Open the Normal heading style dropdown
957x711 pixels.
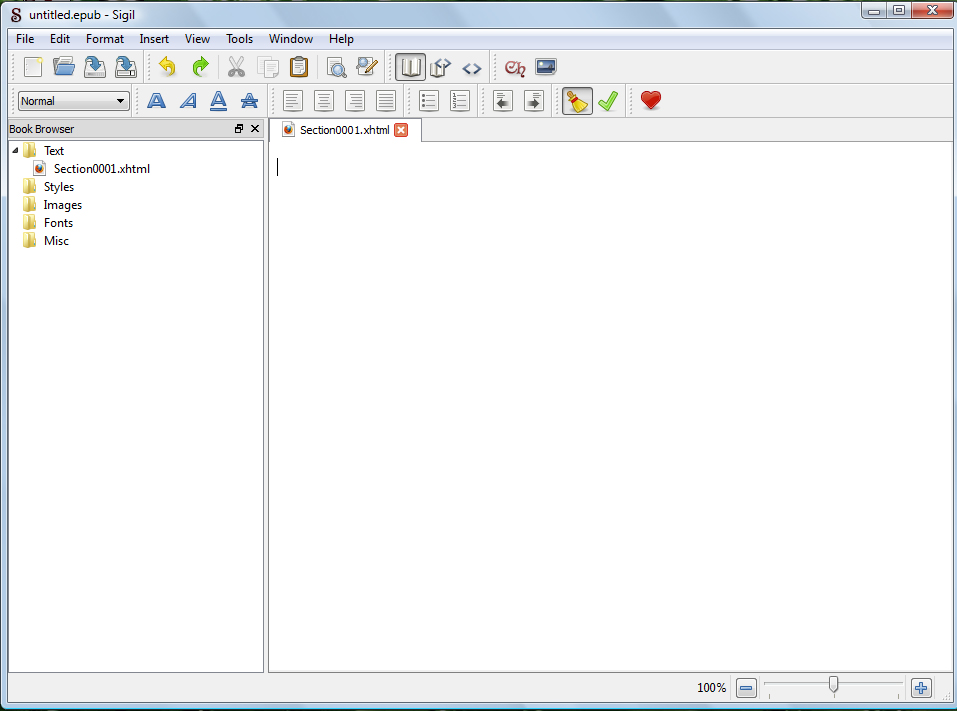click(x=74, y=101)
